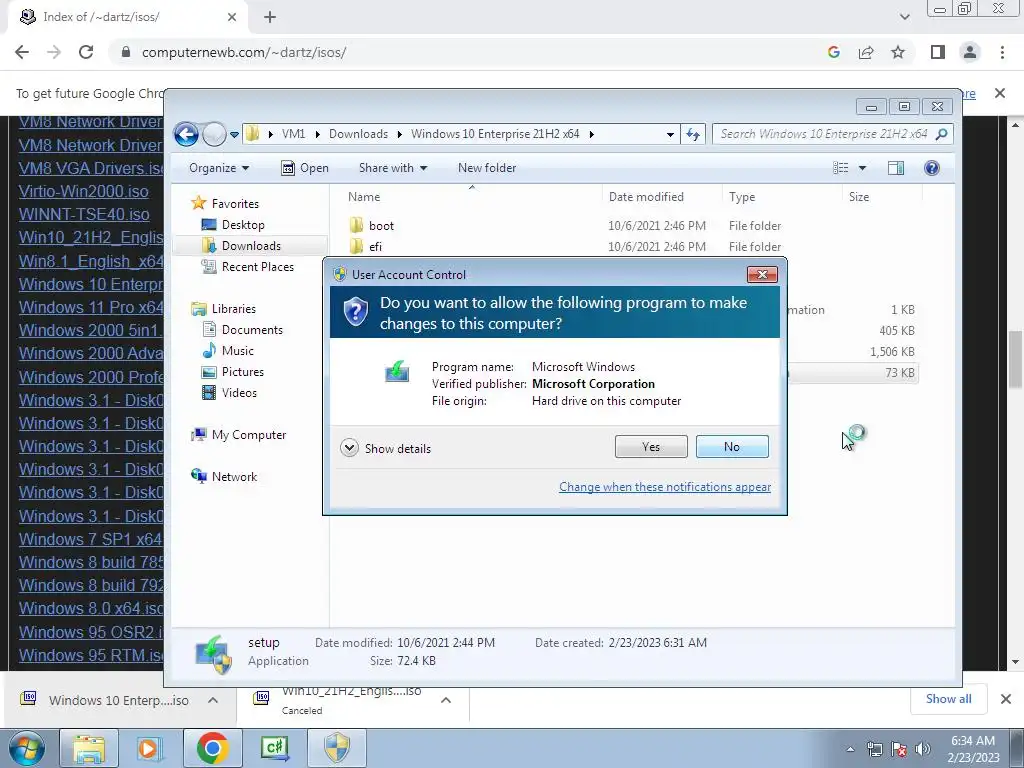Open the Organize menu
This screenshot has width=1024, height=768.
pos(219,168)
